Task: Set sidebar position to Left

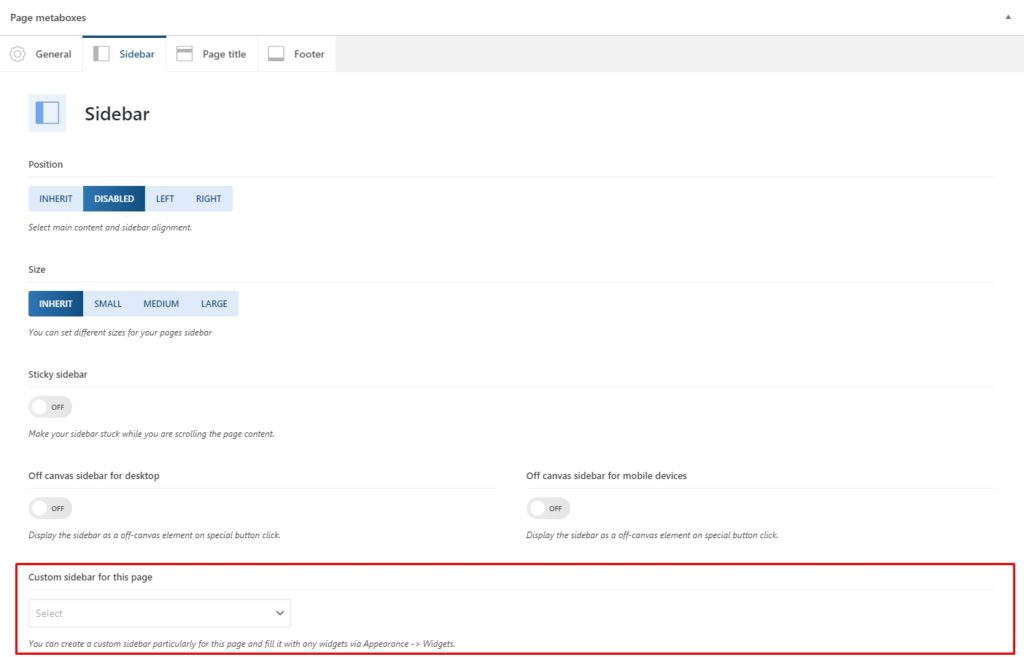Action: click(x=165, y=199)
